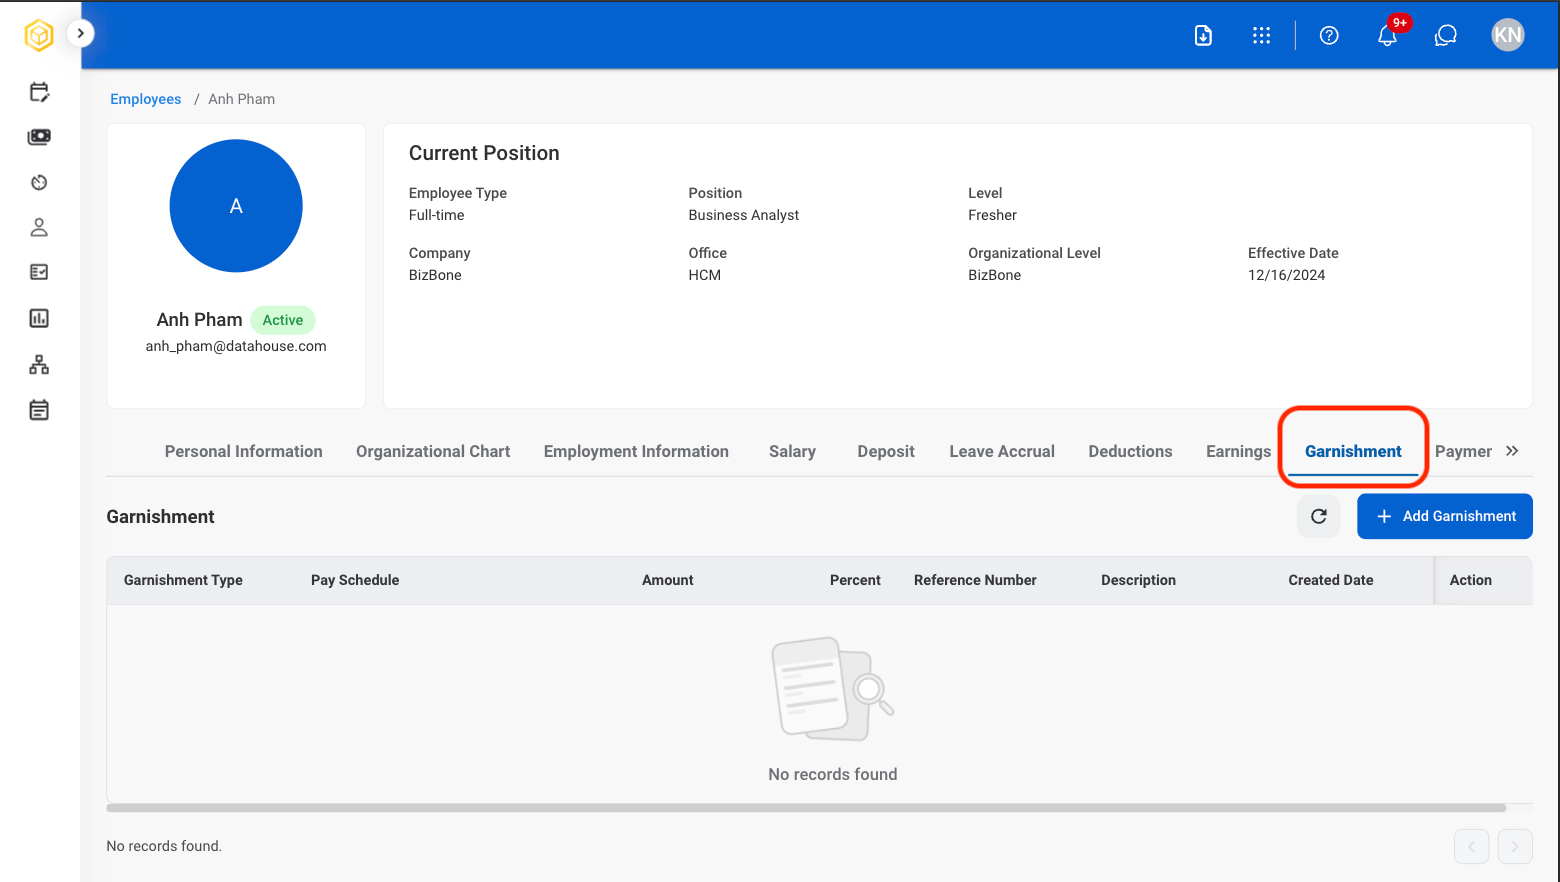Click the Percent column header
The image size is (1560, 882).
[x=855, y=580]
